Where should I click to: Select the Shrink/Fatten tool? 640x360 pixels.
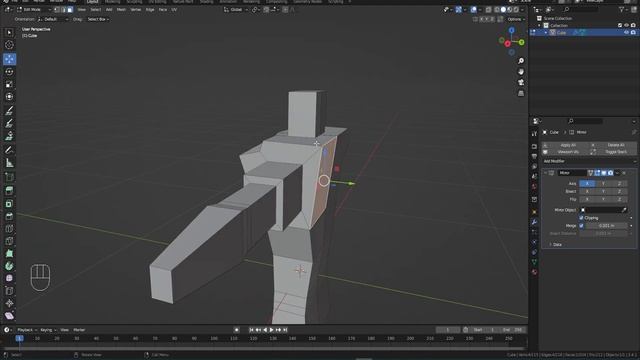coord(9,303)
